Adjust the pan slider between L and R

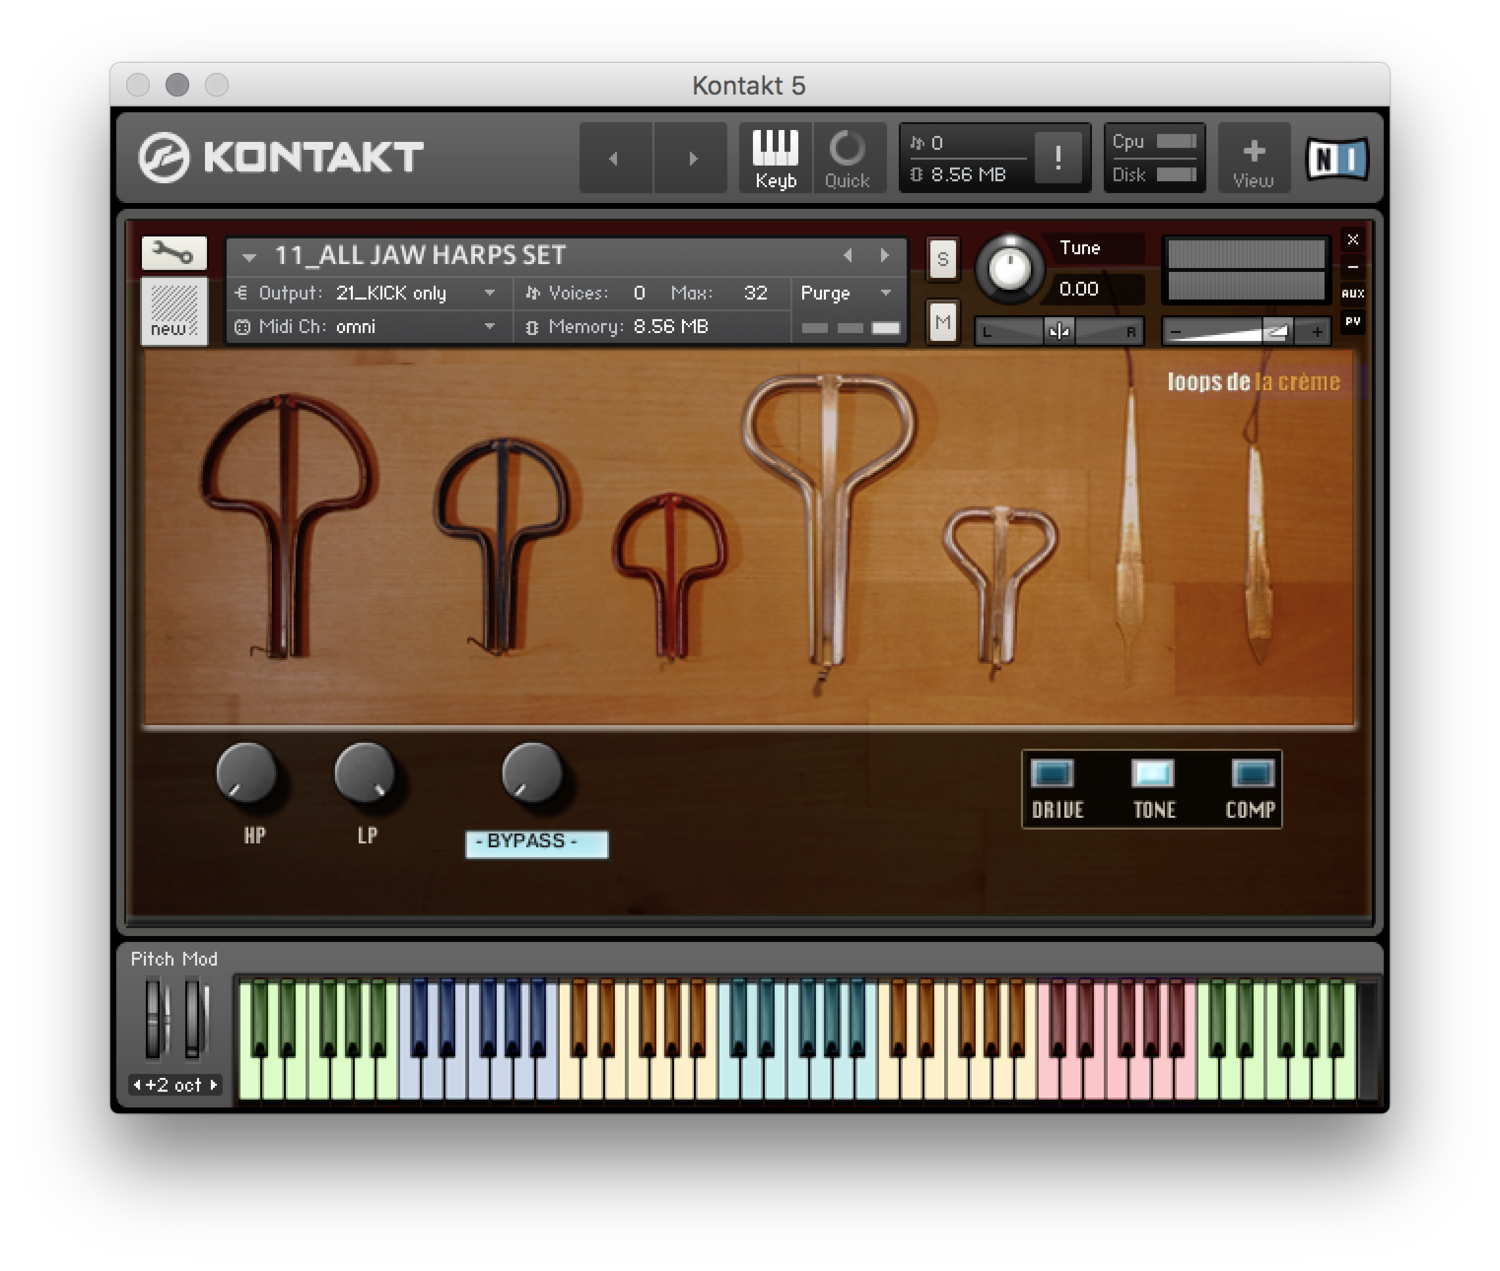coord(1059,330)
